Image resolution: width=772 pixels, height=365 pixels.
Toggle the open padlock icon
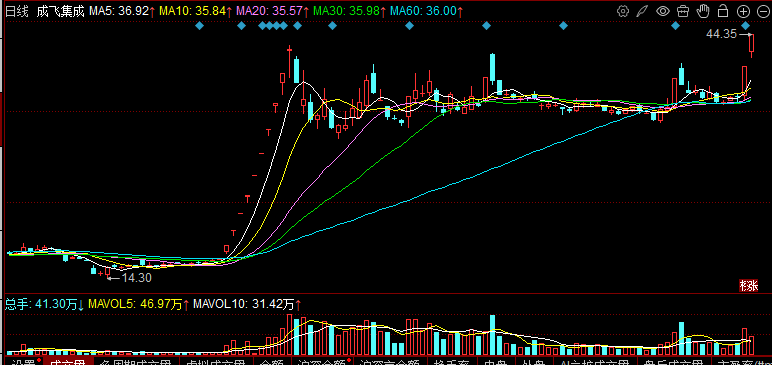click(x=723, y=10)
